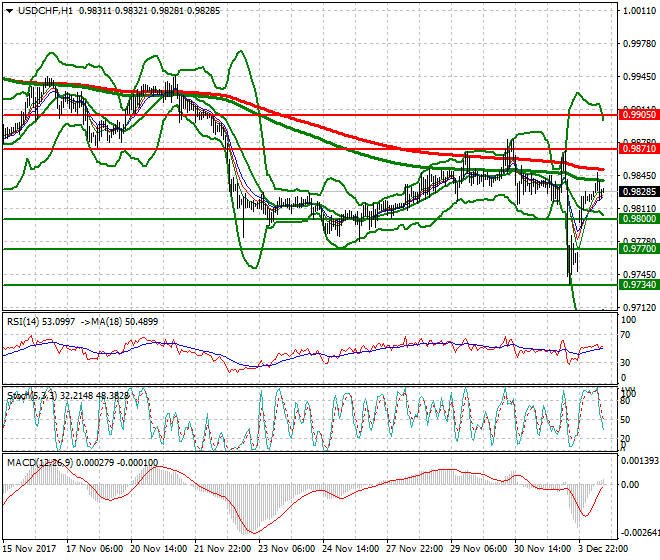660x560 pixels.
Task: Click the 0.99450 price scale value
Action: point(639,77)
